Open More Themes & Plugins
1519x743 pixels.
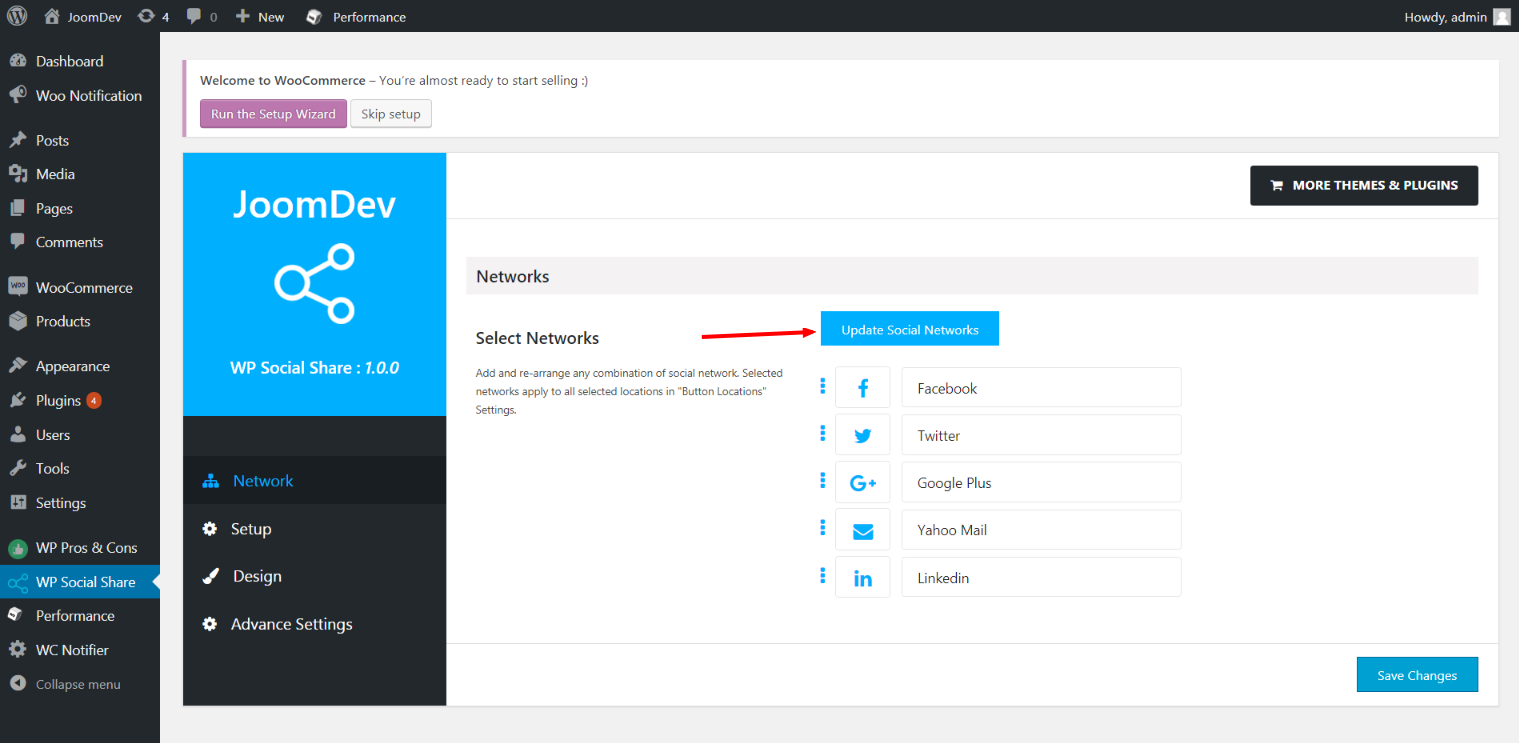(x=1364, y=185)
